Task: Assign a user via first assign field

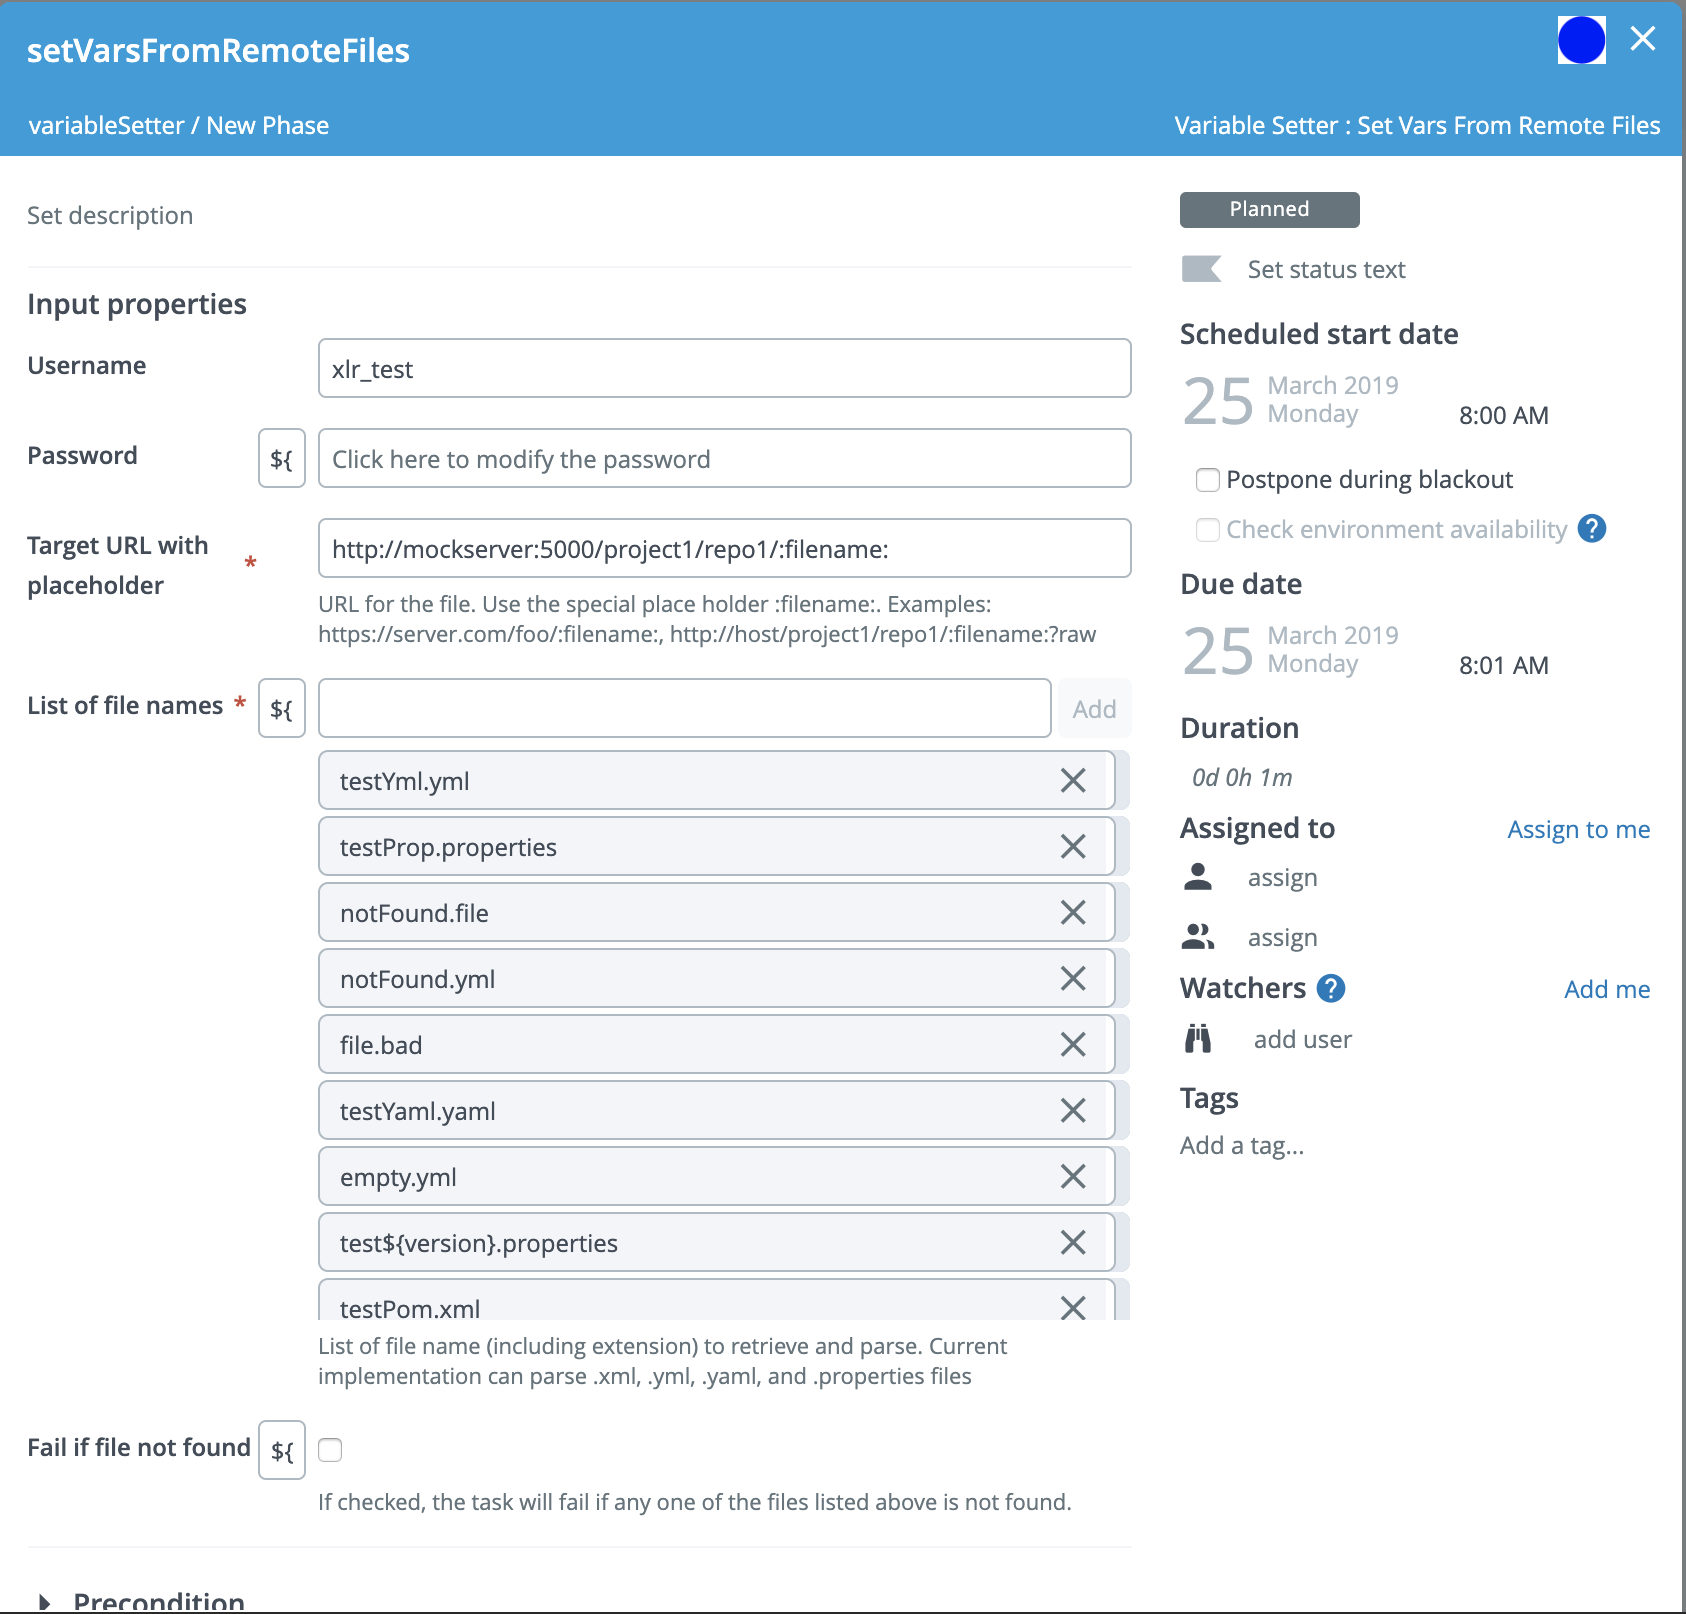Action: [x=1283, y=878]
